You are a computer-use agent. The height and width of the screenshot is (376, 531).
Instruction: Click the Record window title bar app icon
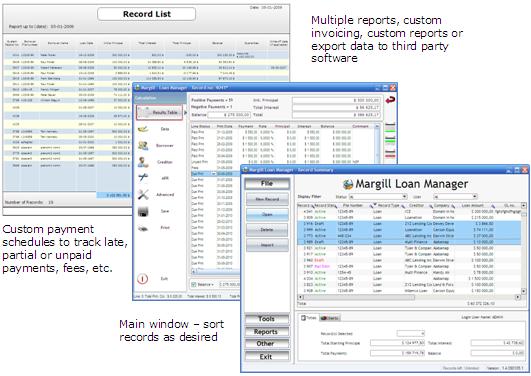137,88
